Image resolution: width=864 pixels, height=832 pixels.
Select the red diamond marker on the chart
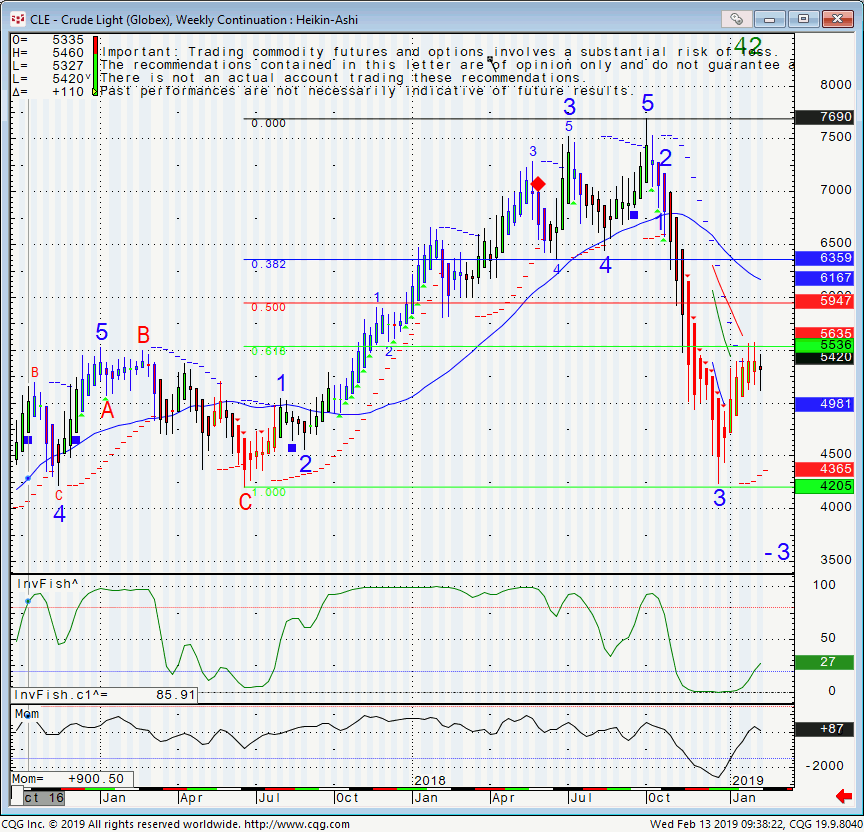pyautogui.click(x=538, y=184)
